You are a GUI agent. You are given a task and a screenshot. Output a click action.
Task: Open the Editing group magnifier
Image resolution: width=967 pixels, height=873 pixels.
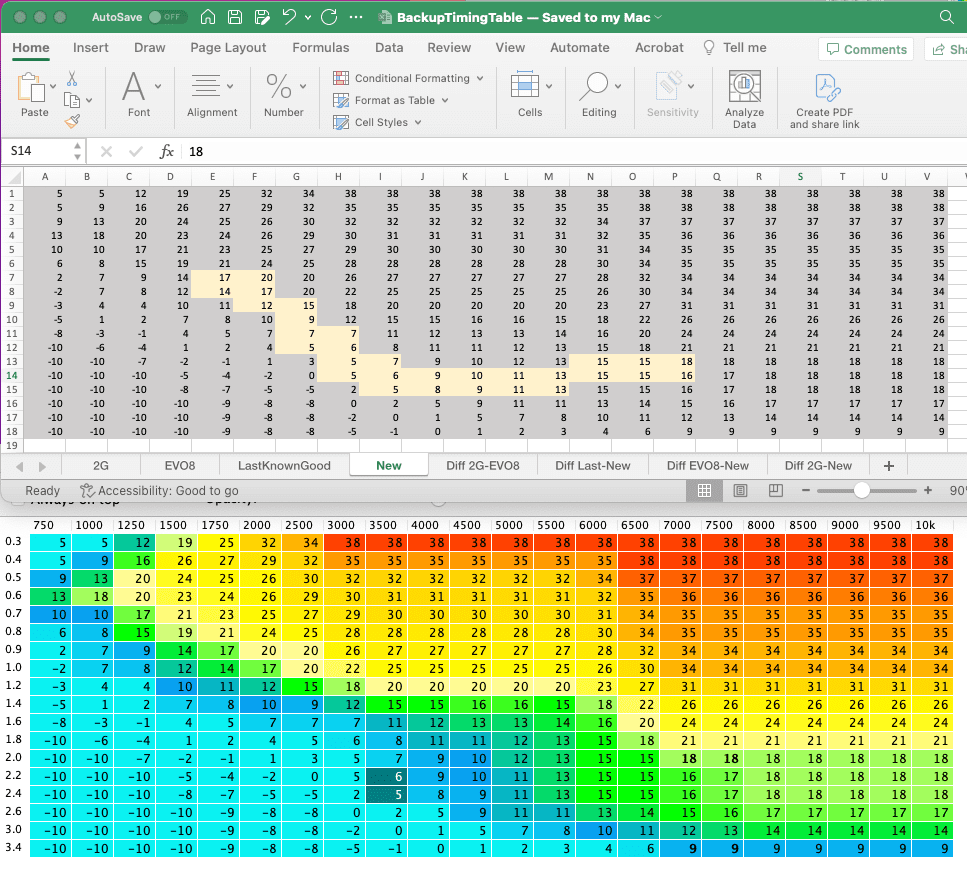coord(599,94)
